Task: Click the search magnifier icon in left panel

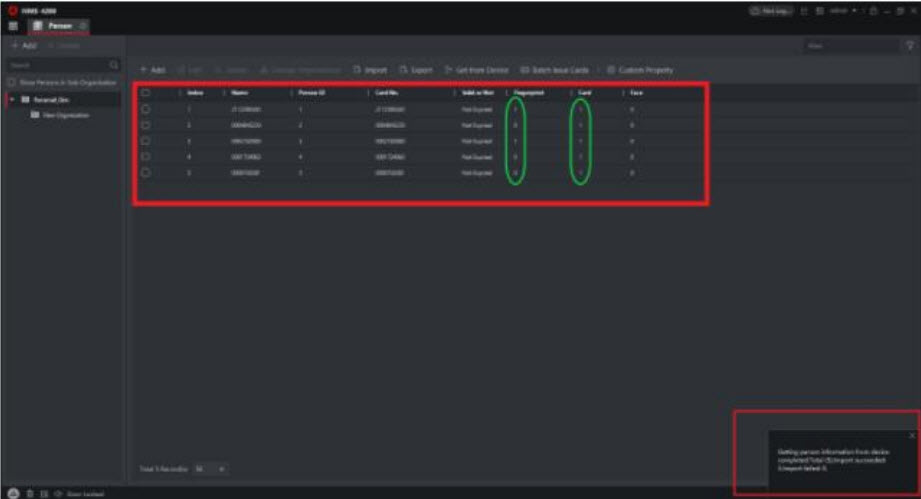Action: (x=115, y=65)
